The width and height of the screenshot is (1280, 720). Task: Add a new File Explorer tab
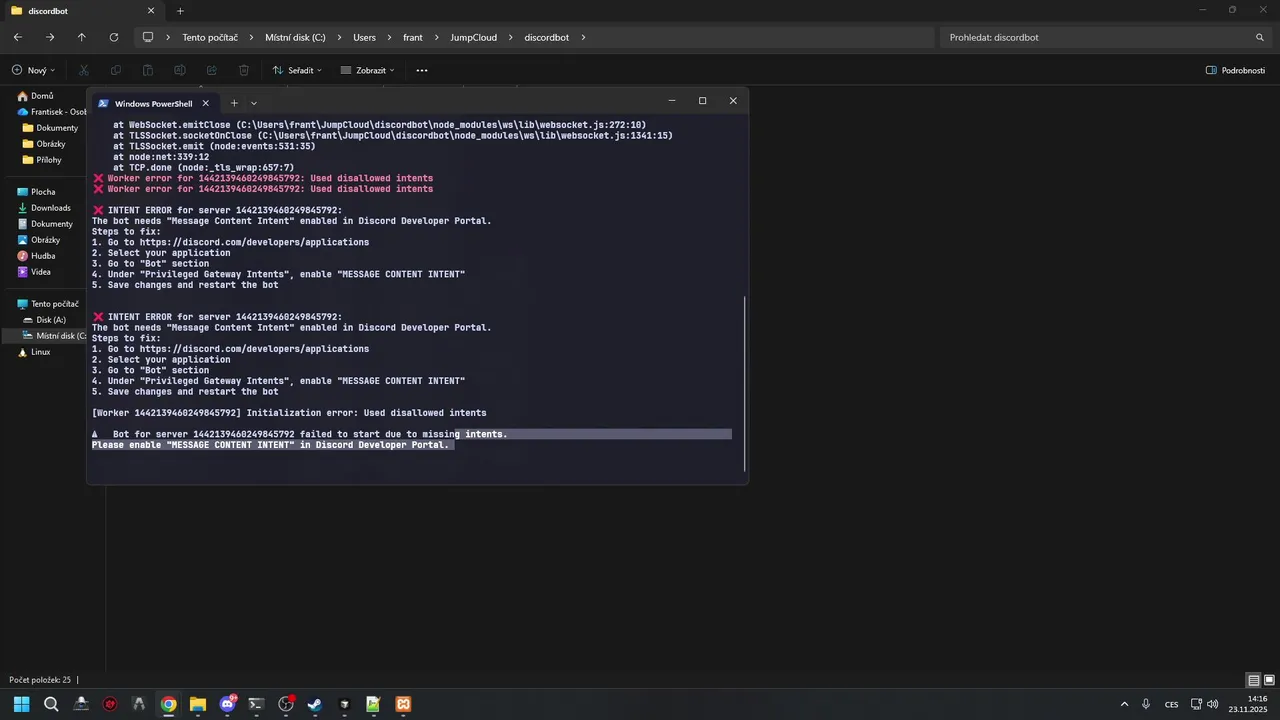pos(180,11)
